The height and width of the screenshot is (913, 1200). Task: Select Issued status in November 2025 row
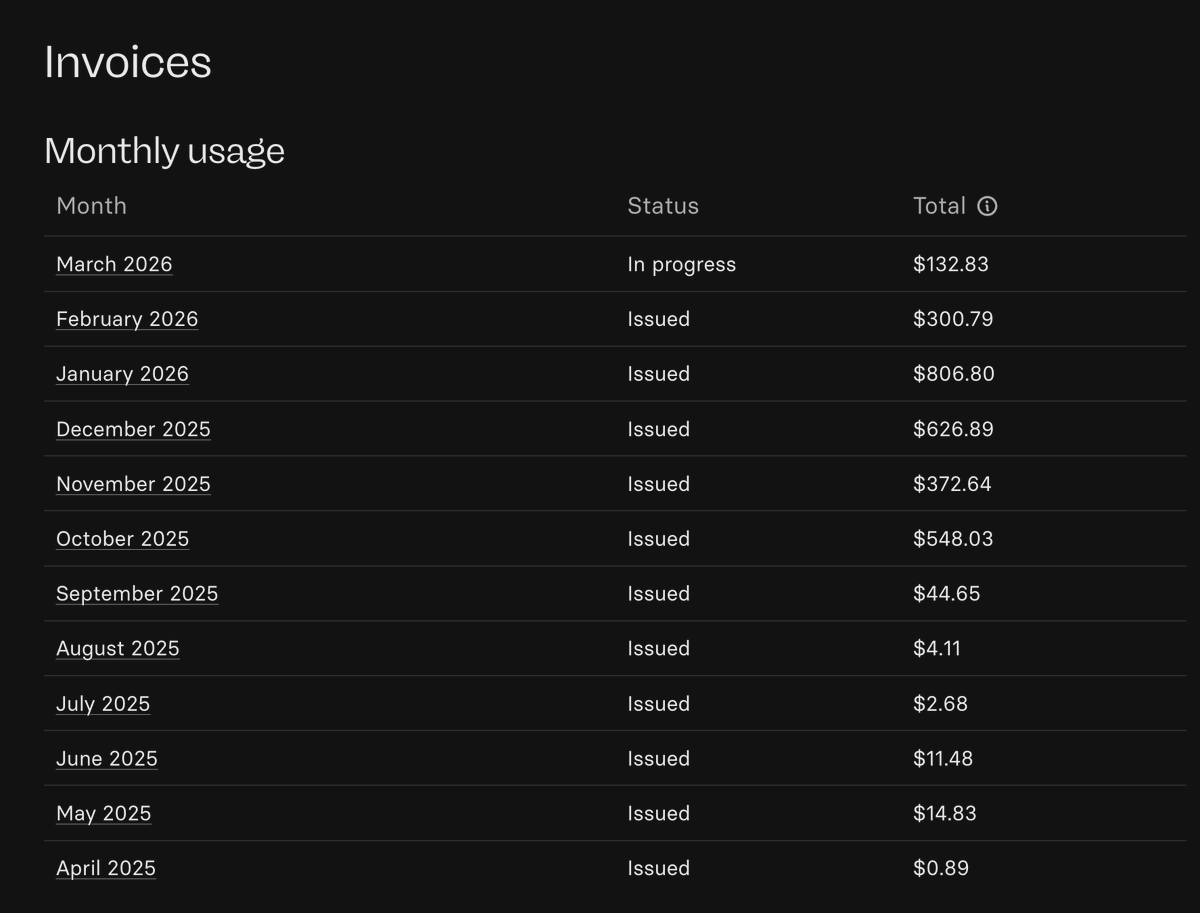659,484
